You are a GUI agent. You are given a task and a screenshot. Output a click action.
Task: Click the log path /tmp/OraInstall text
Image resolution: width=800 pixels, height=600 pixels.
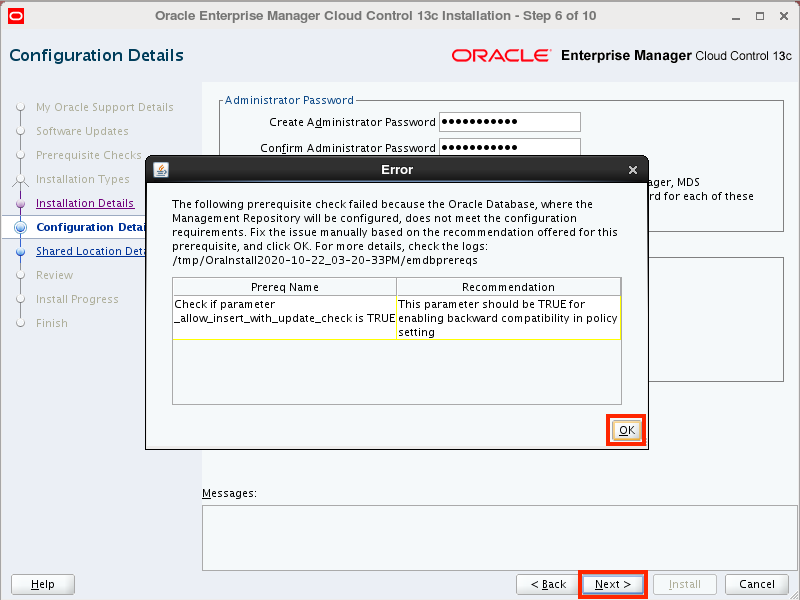pos(325,260)
